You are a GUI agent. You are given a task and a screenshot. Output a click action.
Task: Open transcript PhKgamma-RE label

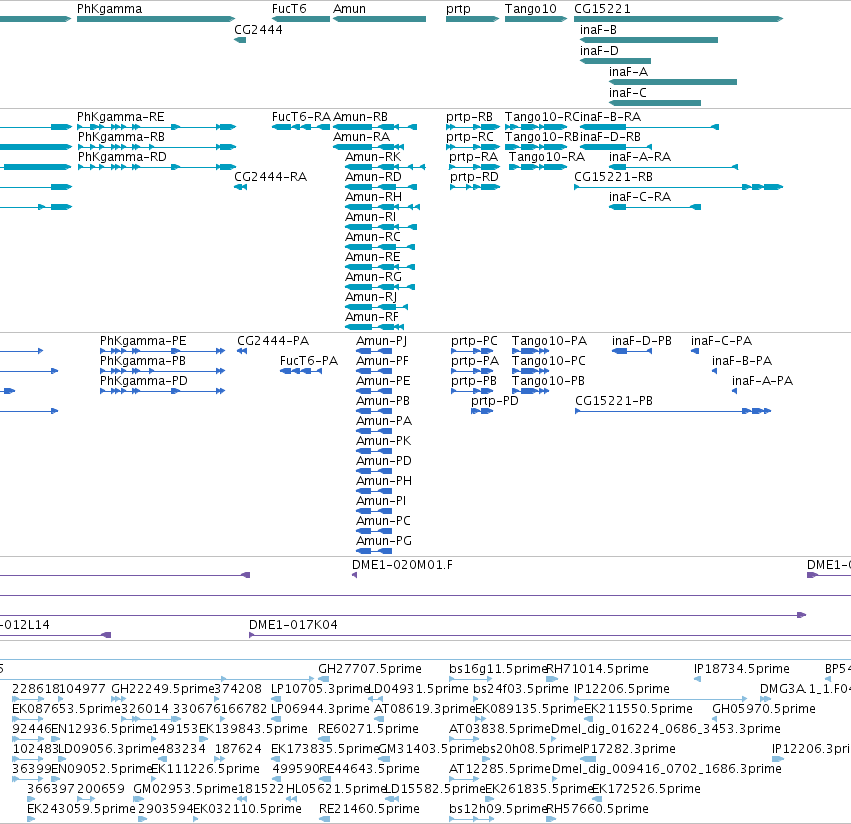(x=120, y=117)
